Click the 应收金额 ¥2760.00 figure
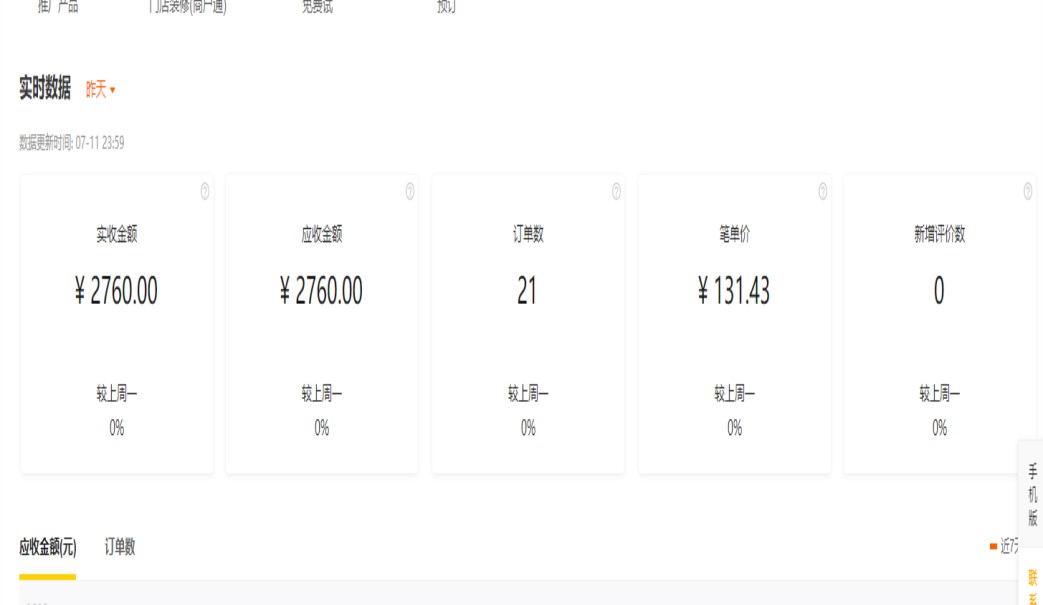Viewport: 1043px width, 605px height. click(321, 291)
